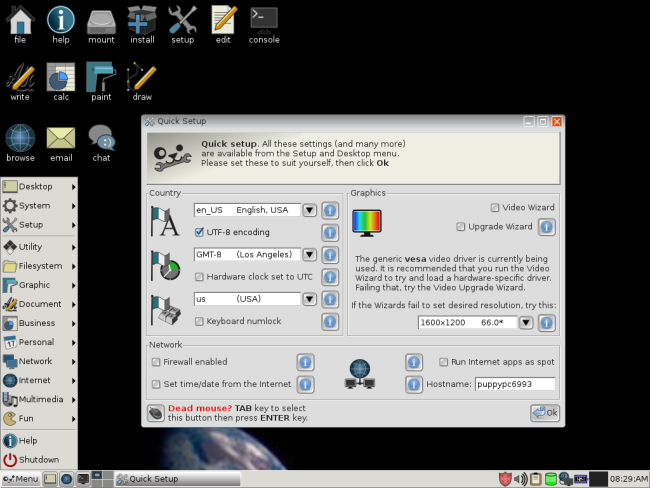Open the Multimedia menu entry
Viewport: 650px width, 488px height.
tap(39, 399)
